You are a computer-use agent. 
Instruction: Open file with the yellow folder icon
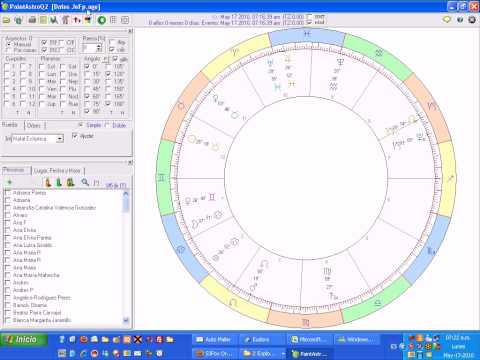6,20
